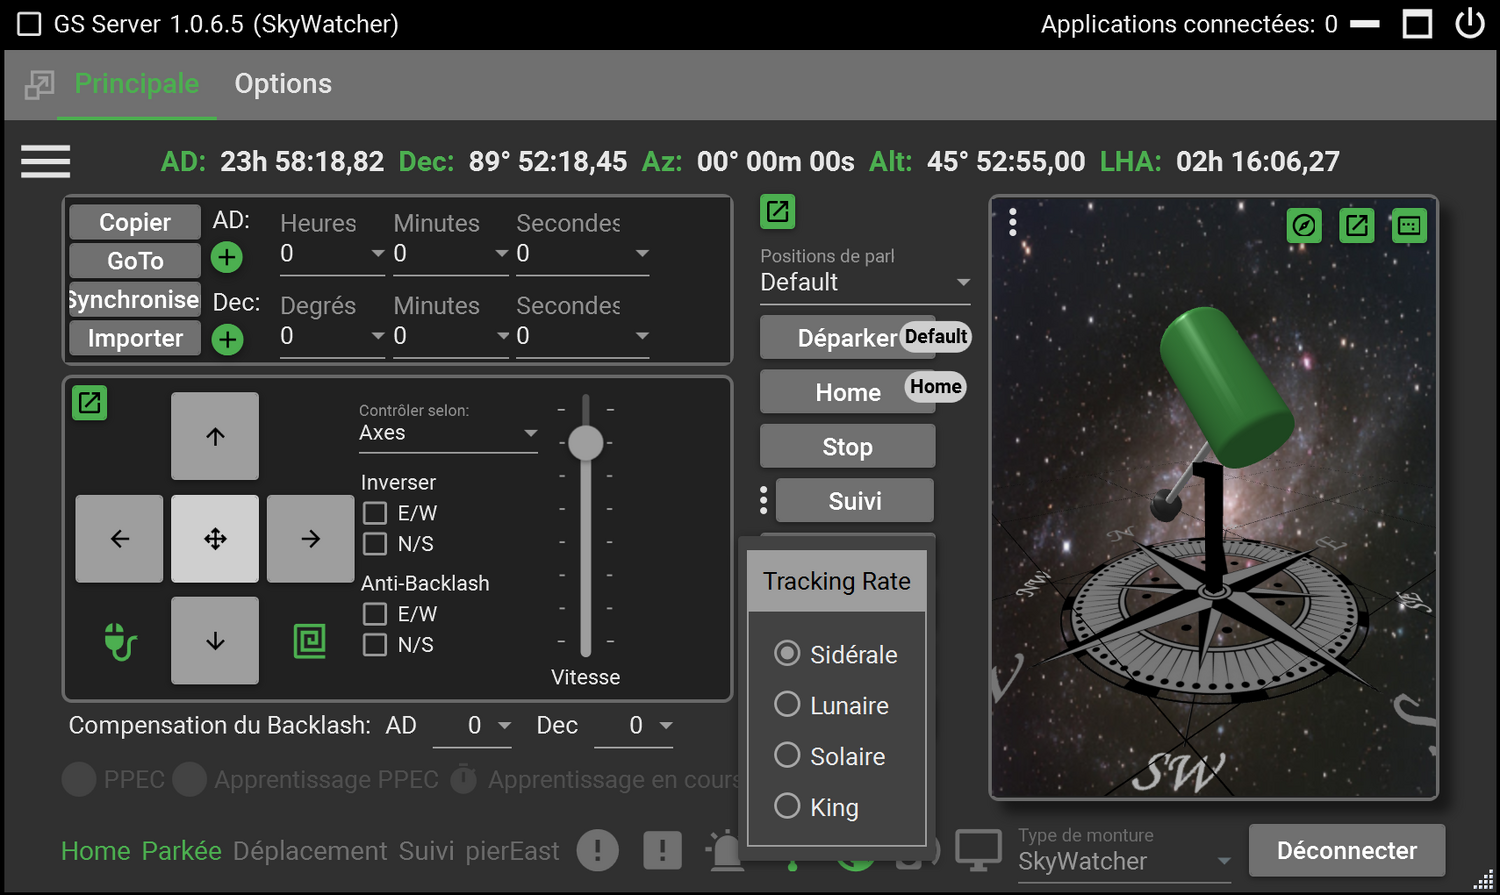
Task: Click the Déconnecter button
Action: tap(1347, 851)
